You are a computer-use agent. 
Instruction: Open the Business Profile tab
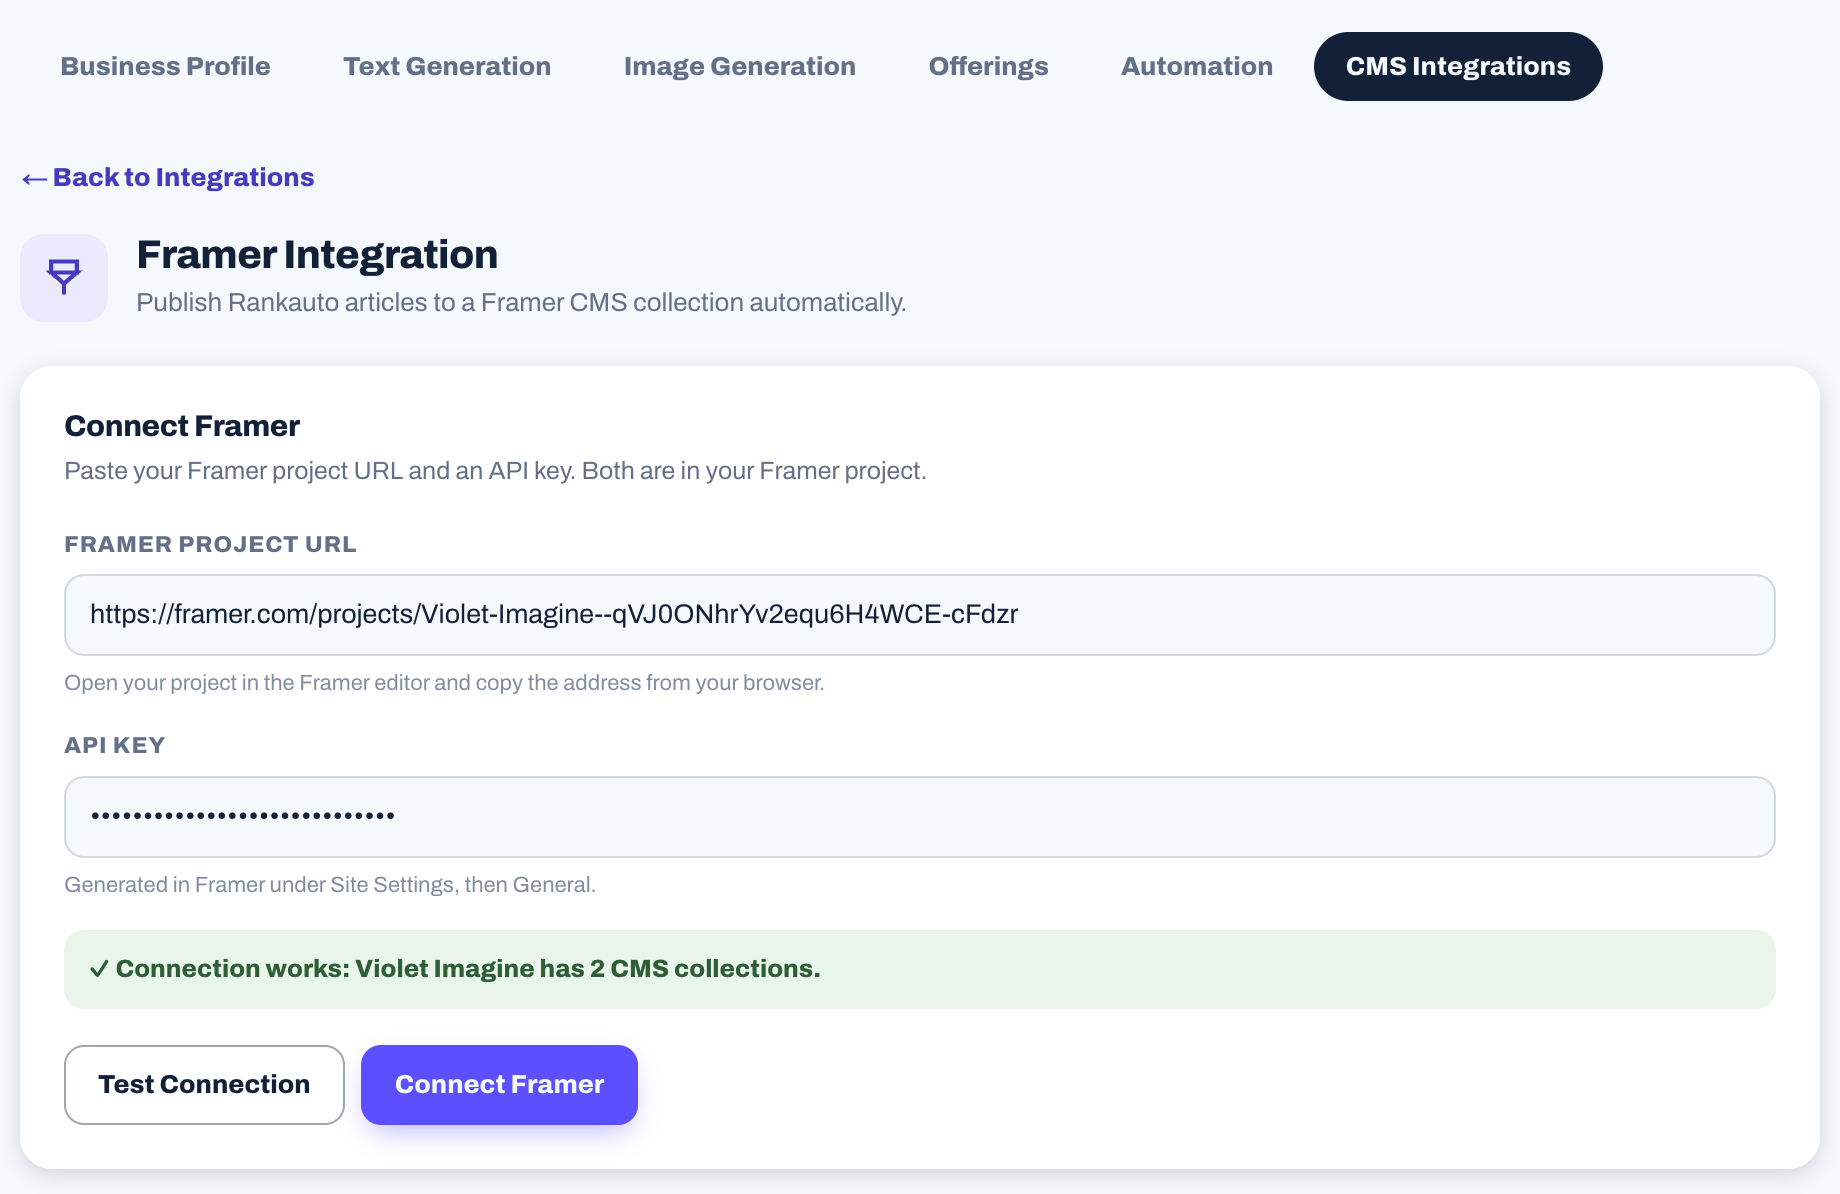click(x=165, y=66)
